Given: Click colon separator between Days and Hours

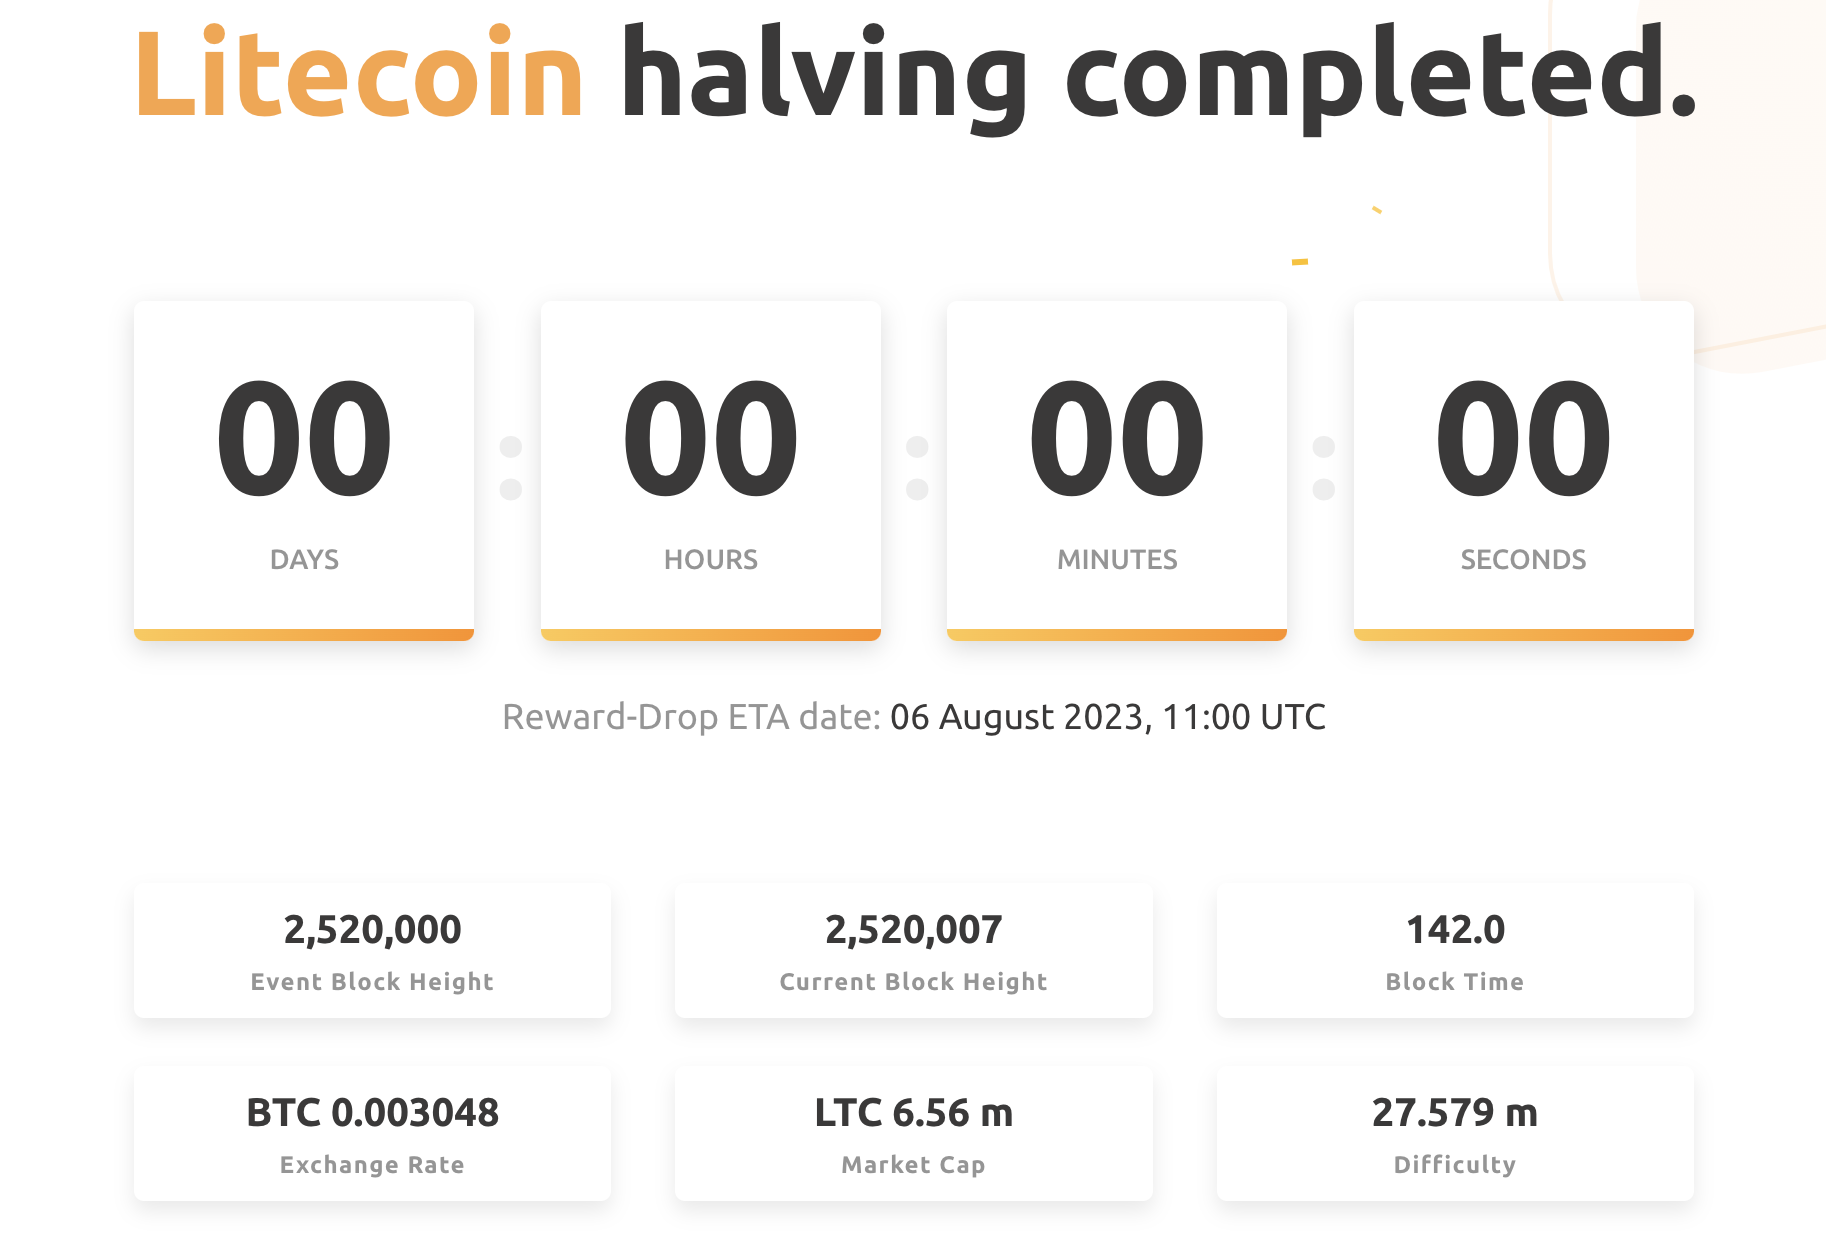Looking at the screenshot, I should 510,468.
